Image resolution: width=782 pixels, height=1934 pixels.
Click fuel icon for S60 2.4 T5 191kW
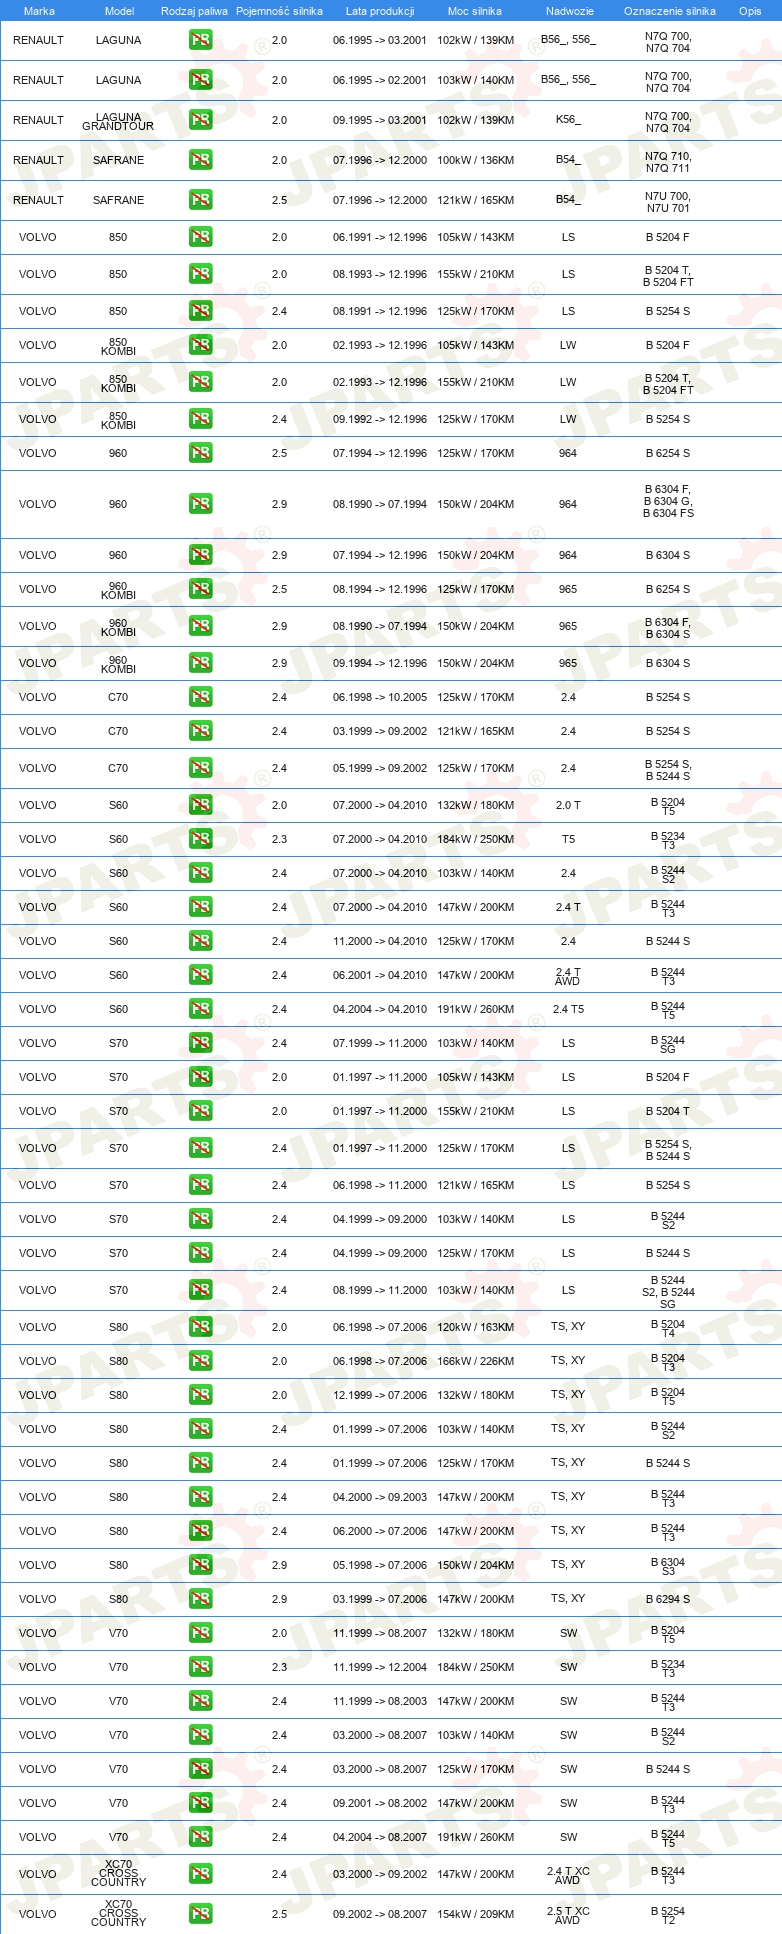coord(200,1009)
